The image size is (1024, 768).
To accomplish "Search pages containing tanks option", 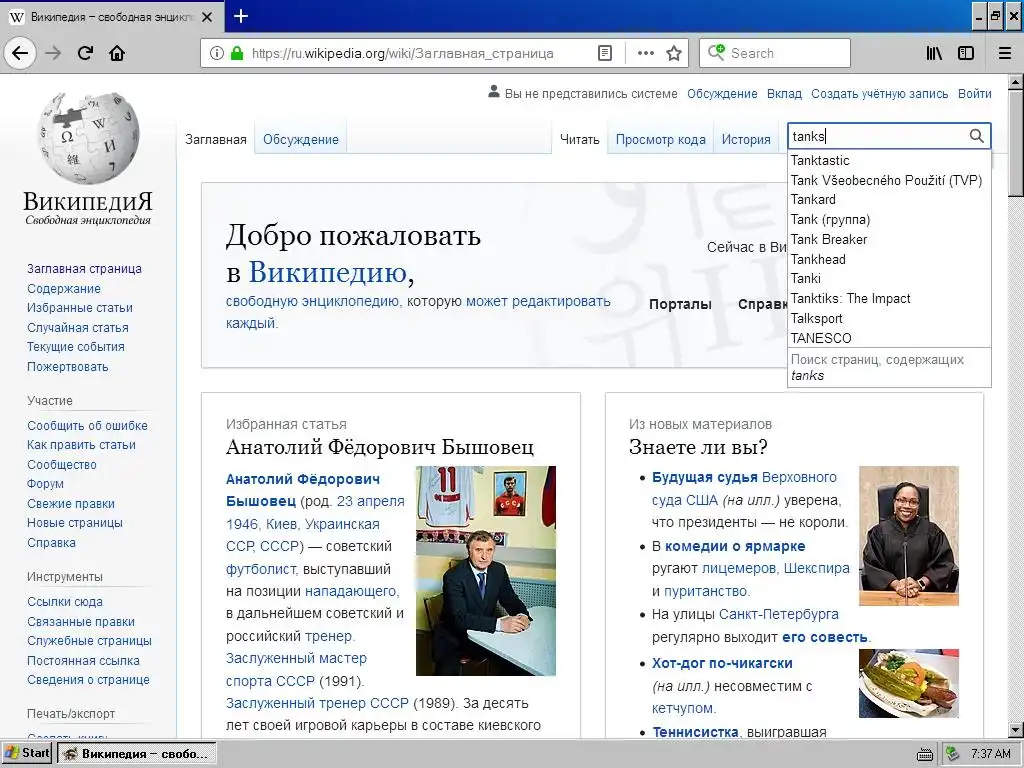I will click(889, 367).
